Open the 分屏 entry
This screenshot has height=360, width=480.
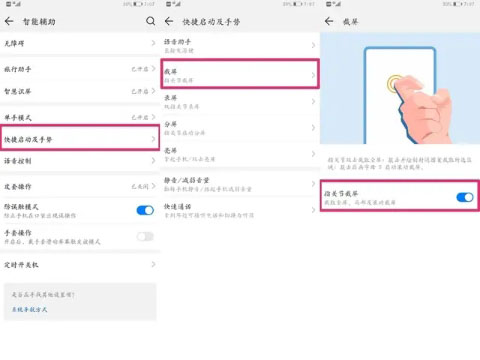240,128
